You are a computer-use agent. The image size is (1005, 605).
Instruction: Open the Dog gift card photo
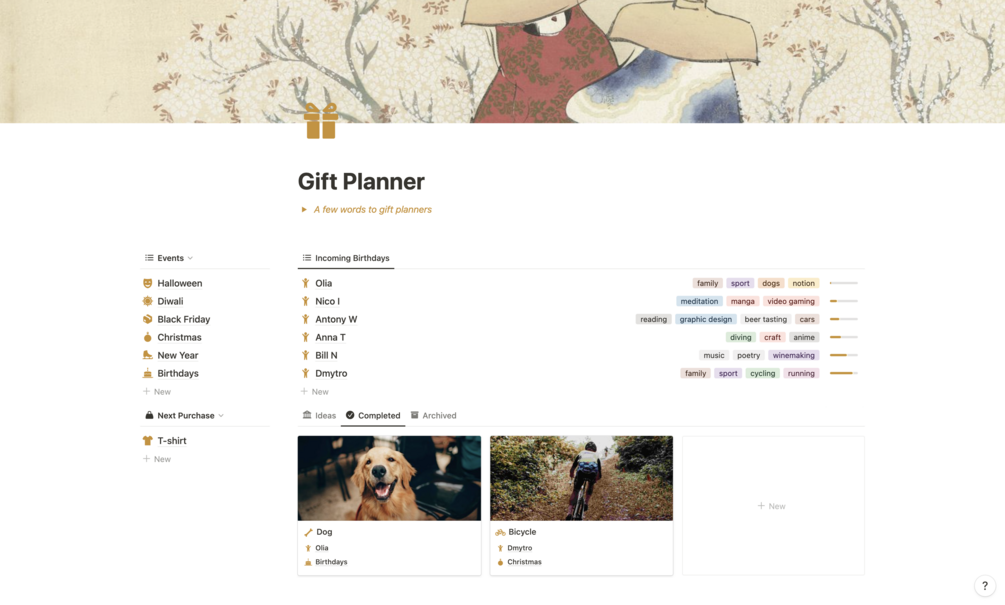click(x=389, y=478)
